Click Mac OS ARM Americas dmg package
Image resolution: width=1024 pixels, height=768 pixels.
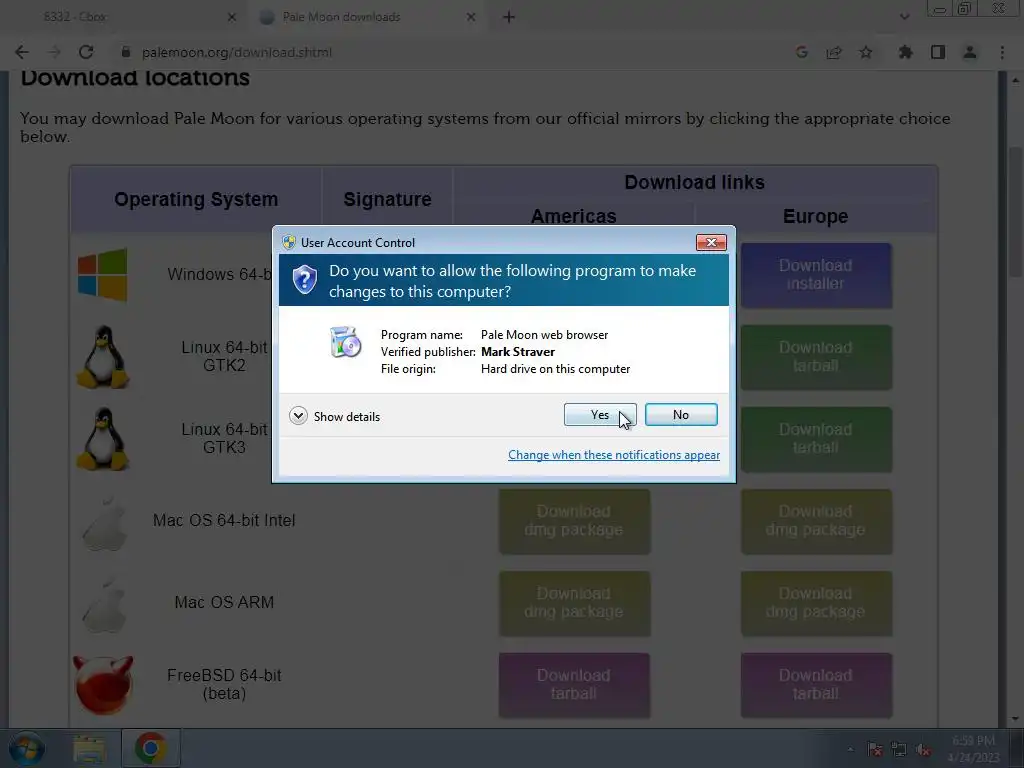point(574,603)
